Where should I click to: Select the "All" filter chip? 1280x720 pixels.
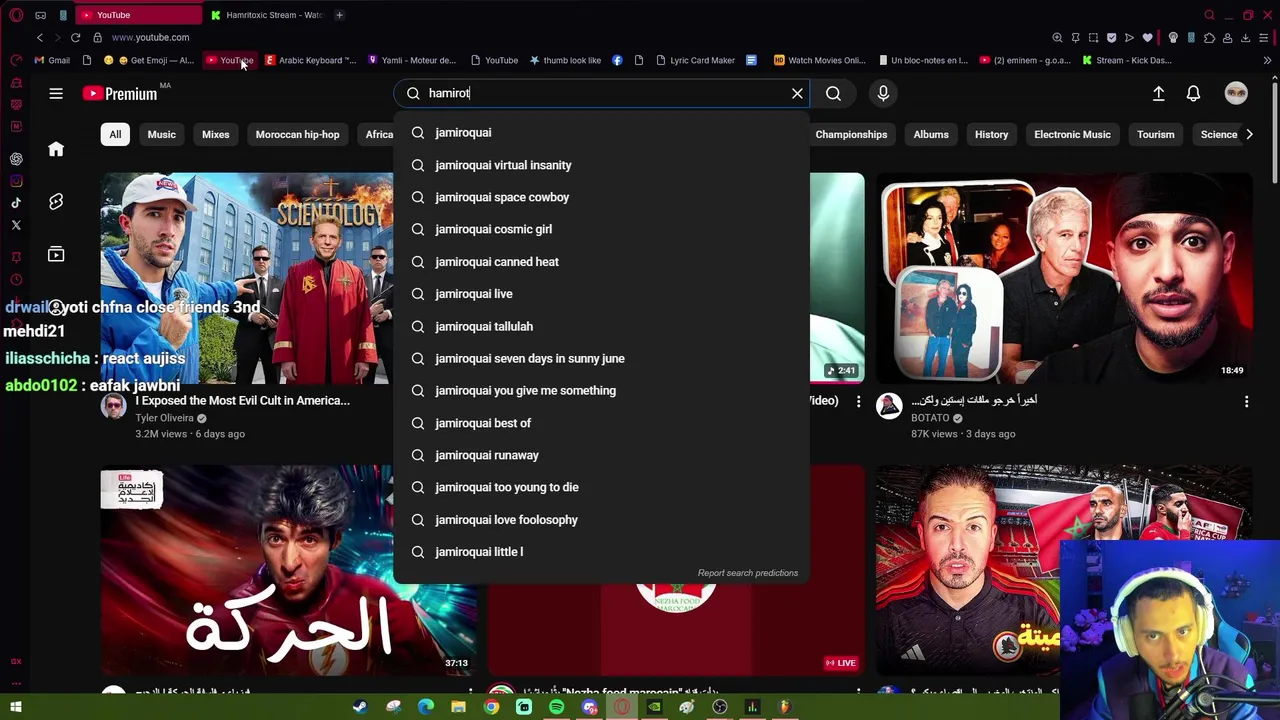pyautogui.click(x=115, y=134)
